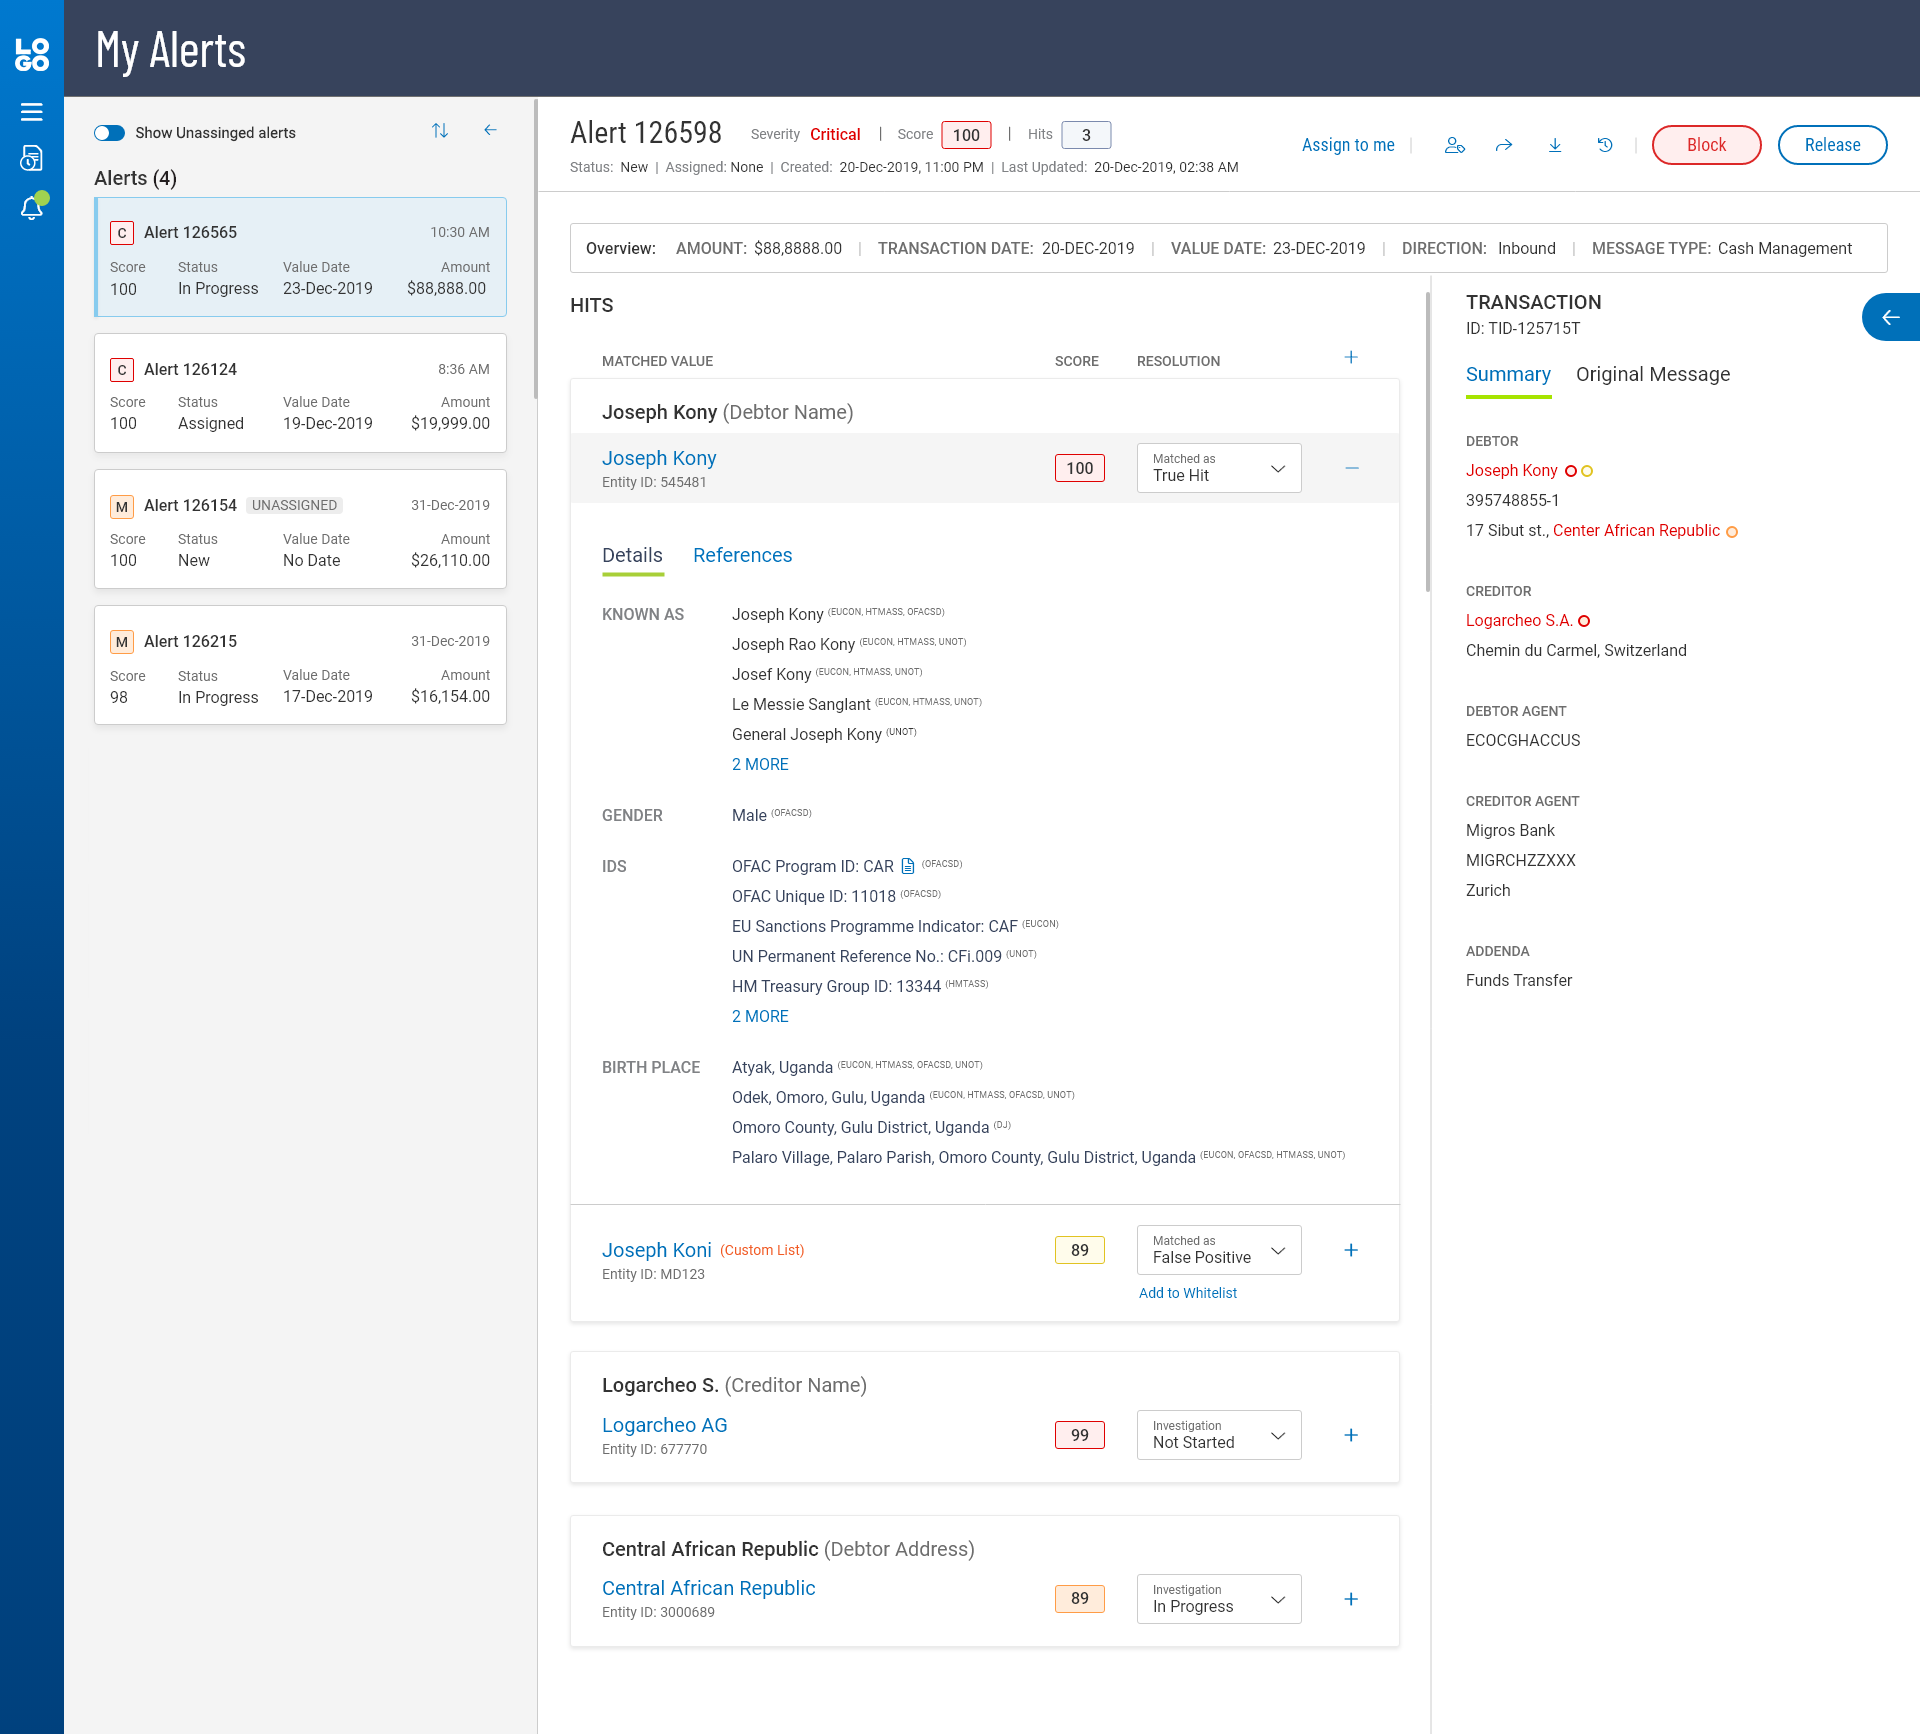Expand the Joseph Koni hit row
The width and height of the screenshot is (1920, 1734).
[x=1351, y=1250]
